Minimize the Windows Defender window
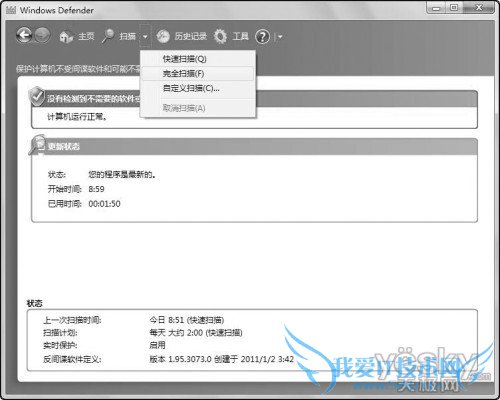Viewport: 500px width, 400px height. click(x=436, y=8)
